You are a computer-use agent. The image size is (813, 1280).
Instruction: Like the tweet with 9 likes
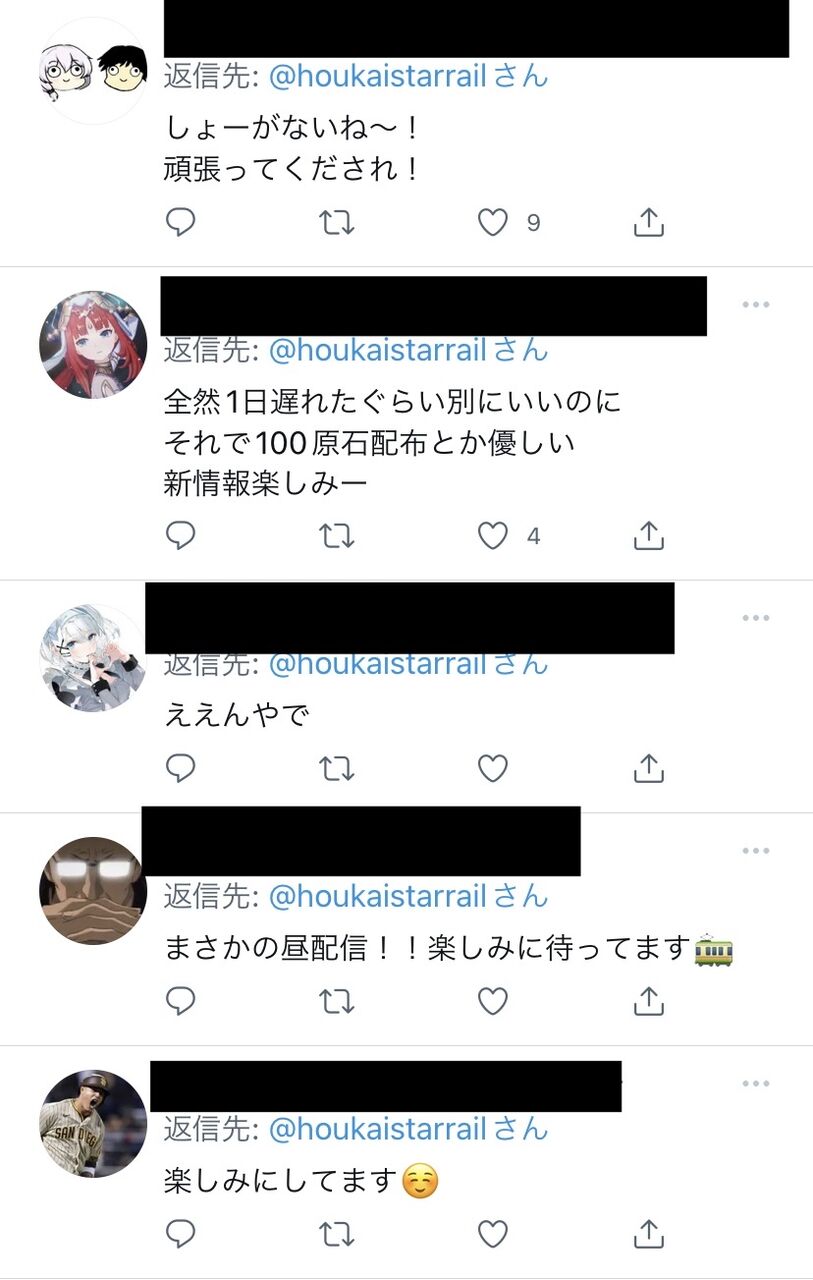point(492,222)
